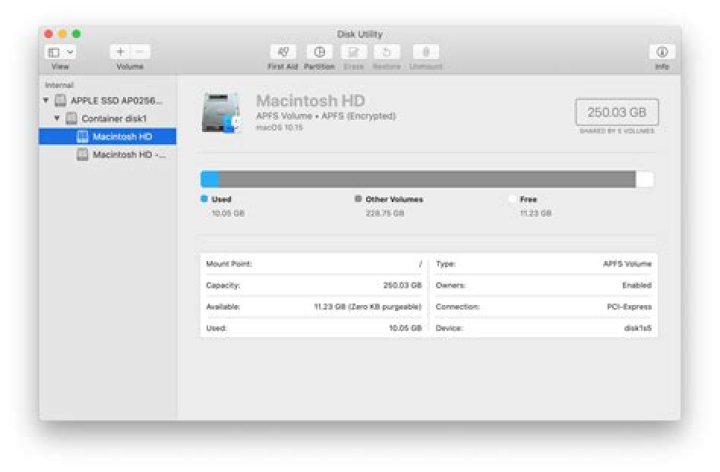Screen dimensions: 720x472
Task: Click the blue Used portion of usage bar
Action: 210,179
